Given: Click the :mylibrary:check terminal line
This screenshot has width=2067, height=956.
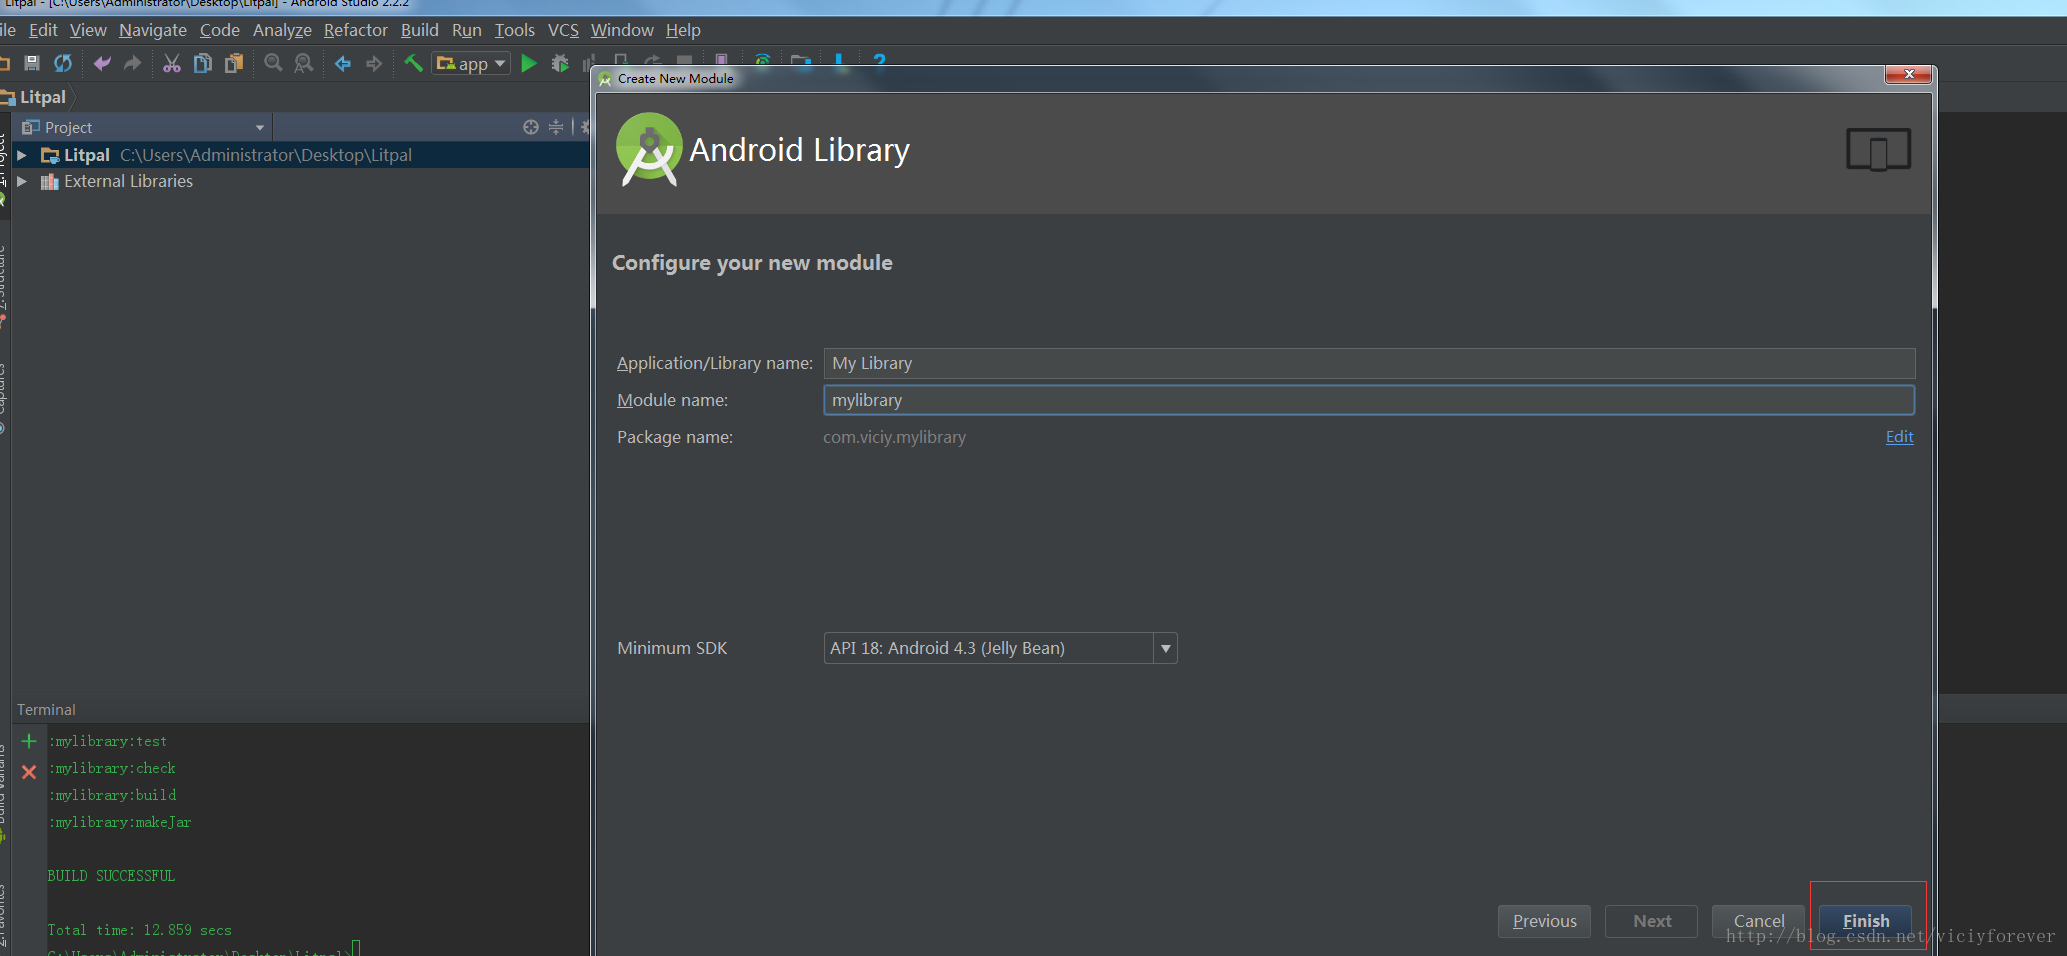Looking at the screenshot, I should (x=112, y=768).
